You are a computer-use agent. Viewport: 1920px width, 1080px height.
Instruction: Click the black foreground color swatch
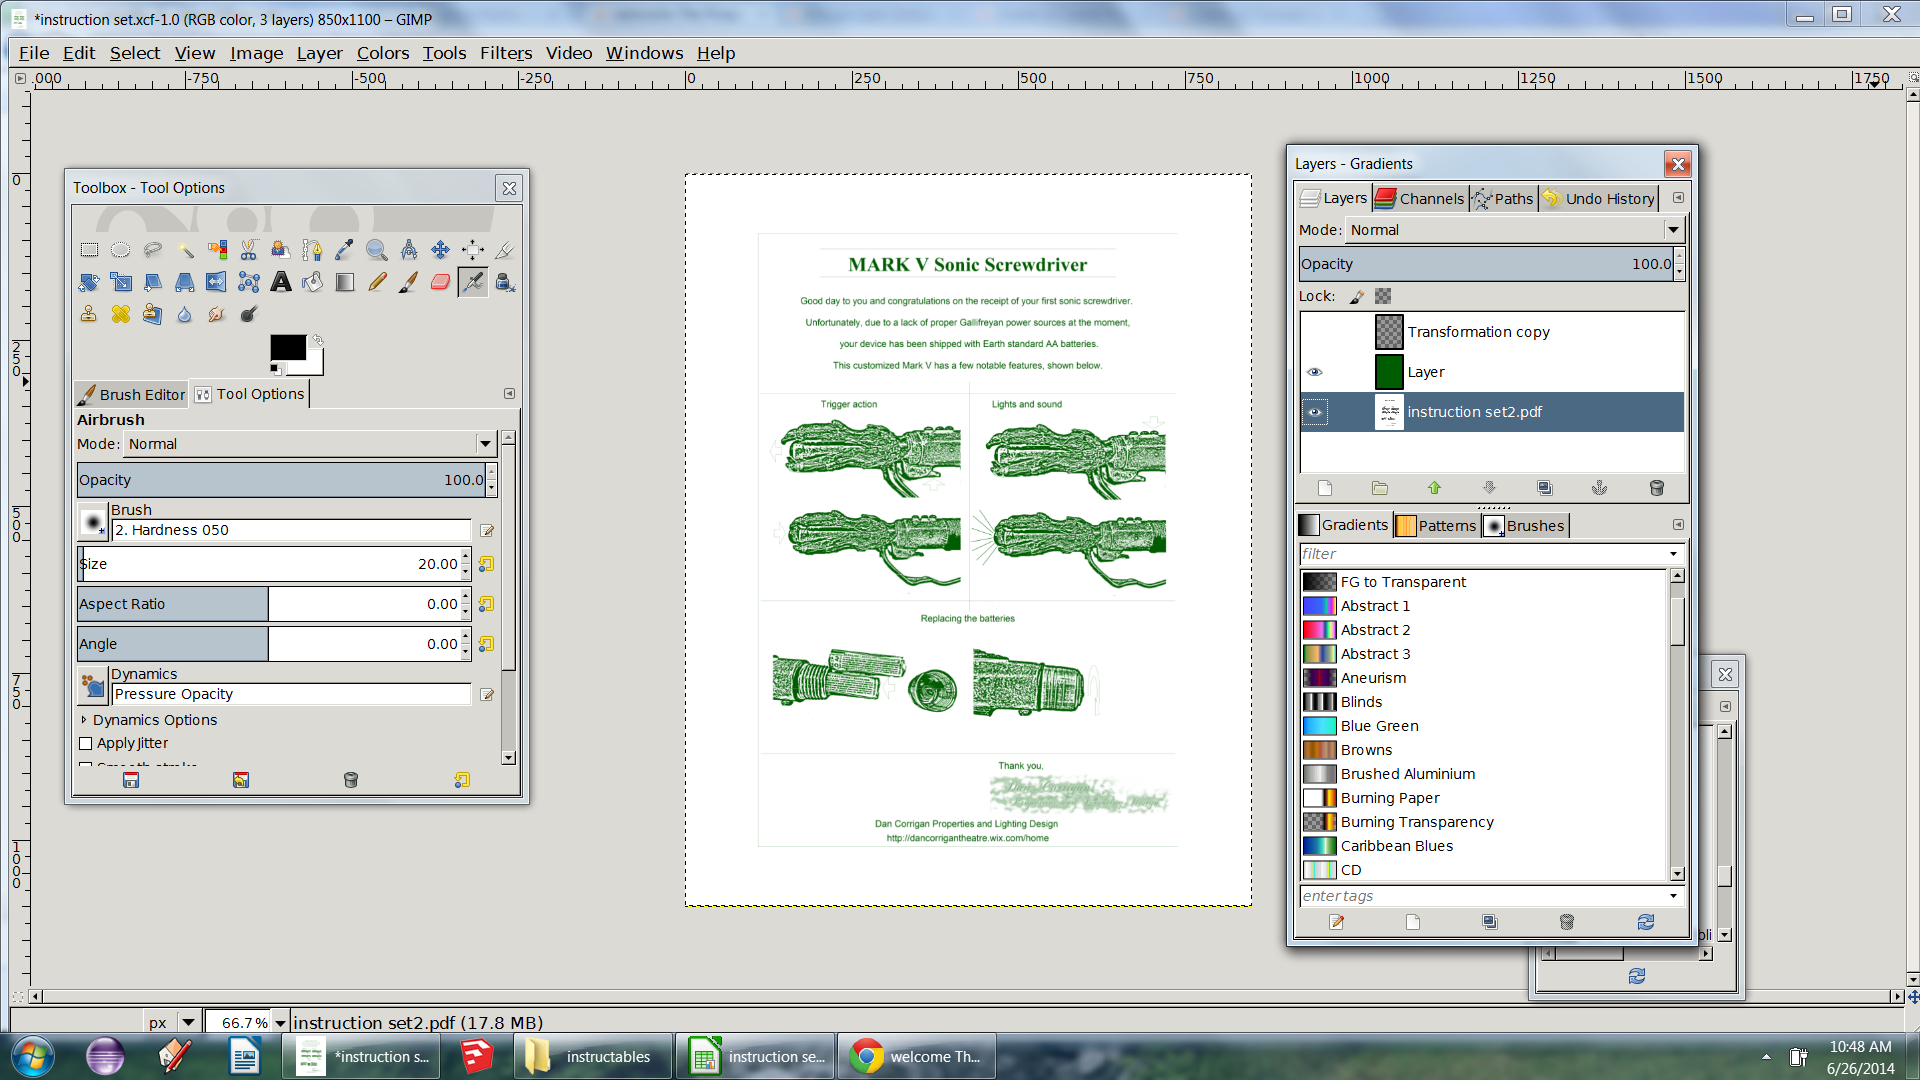(x=287, y=347)
